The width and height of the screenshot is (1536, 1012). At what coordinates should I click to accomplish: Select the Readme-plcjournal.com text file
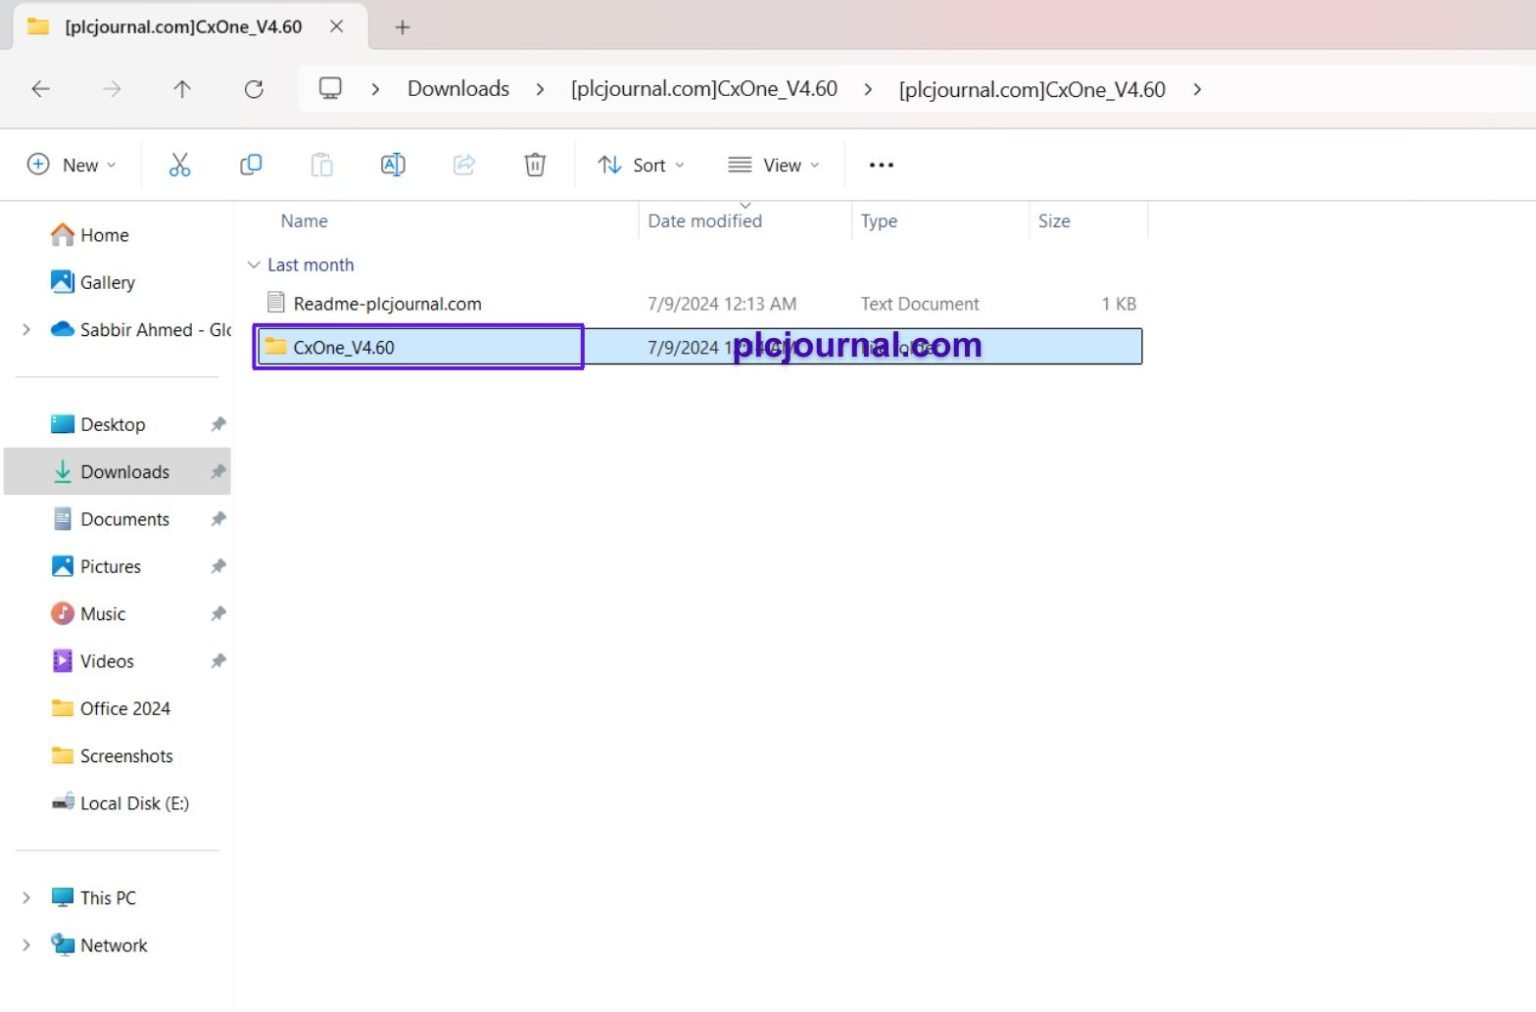[387, 303]
